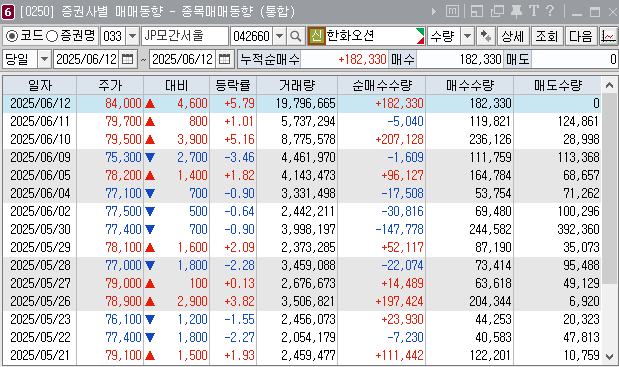Click the 상세 button
Image resolution: width=619 pixels, height=367 pixels.
[512, 36]
